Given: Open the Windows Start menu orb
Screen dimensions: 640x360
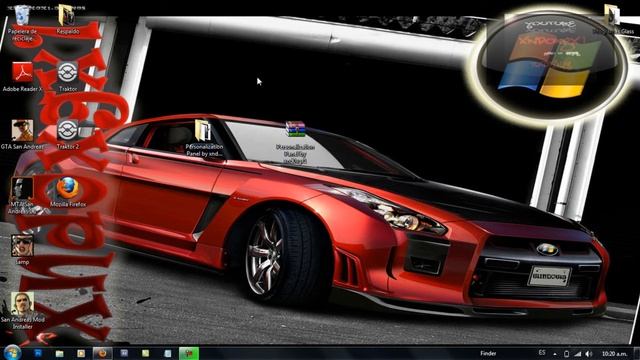Looking at the screenshot, I should click(12, 353).
